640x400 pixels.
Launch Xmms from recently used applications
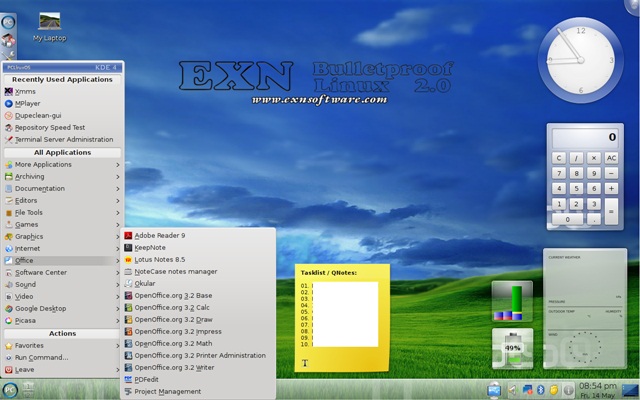click(62, 91)
